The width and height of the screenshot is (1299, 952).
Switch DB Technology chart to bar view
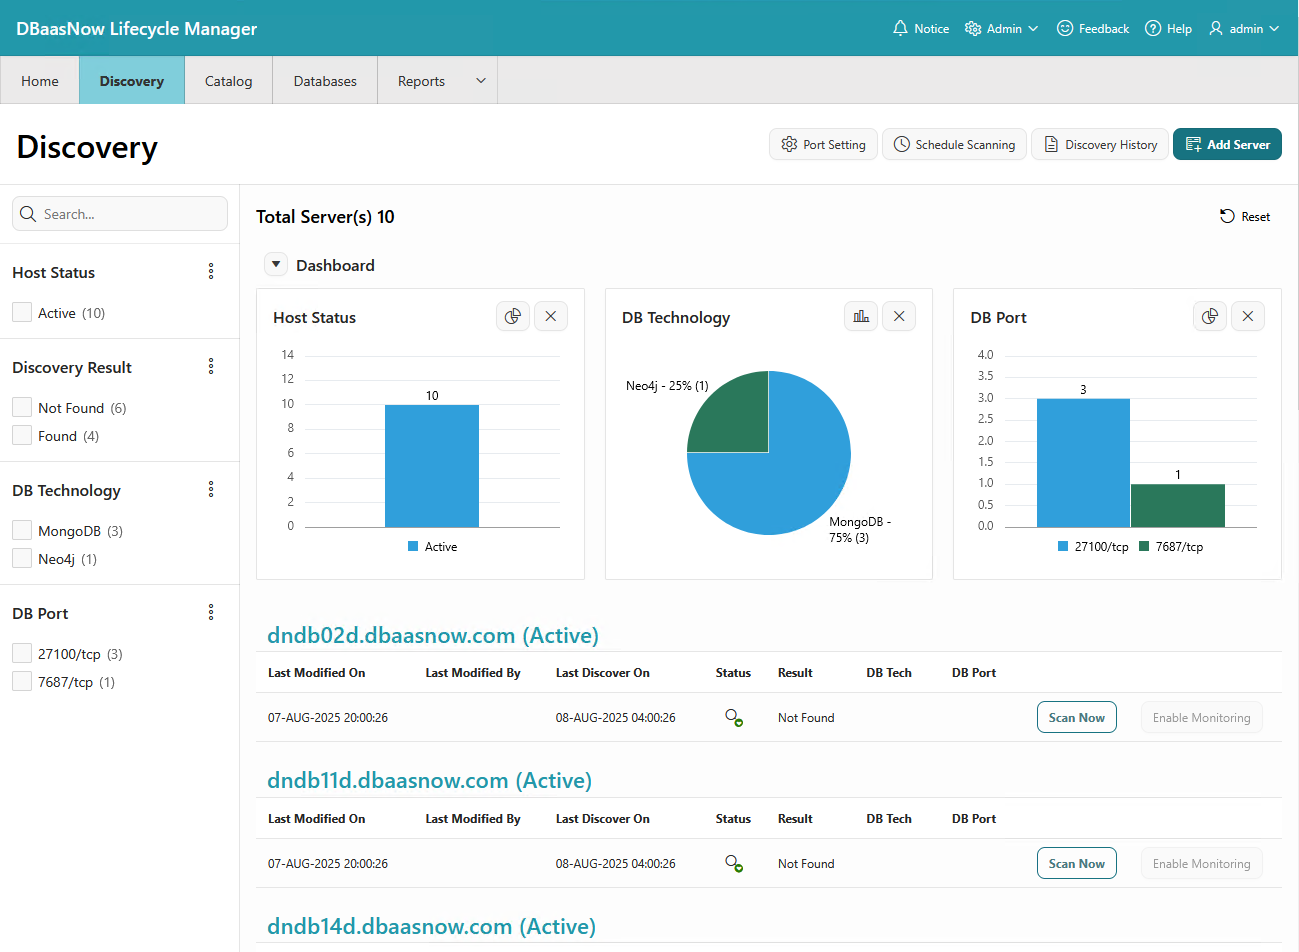point(861,317)
